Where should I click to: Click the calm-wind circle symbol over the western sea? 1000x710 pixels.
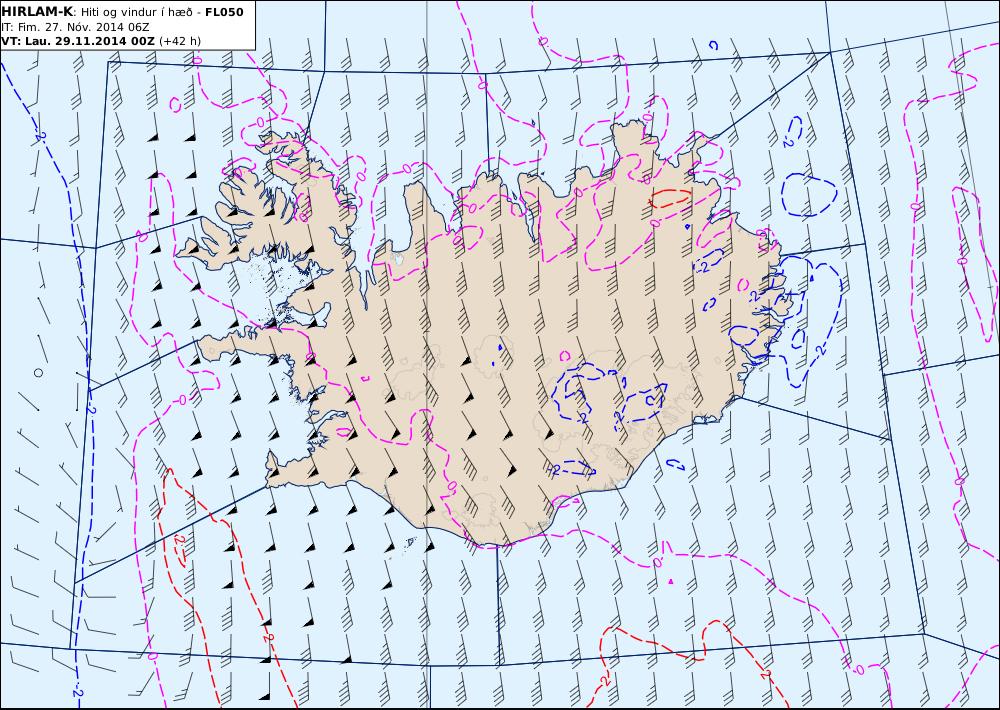[x=38, y=373]
